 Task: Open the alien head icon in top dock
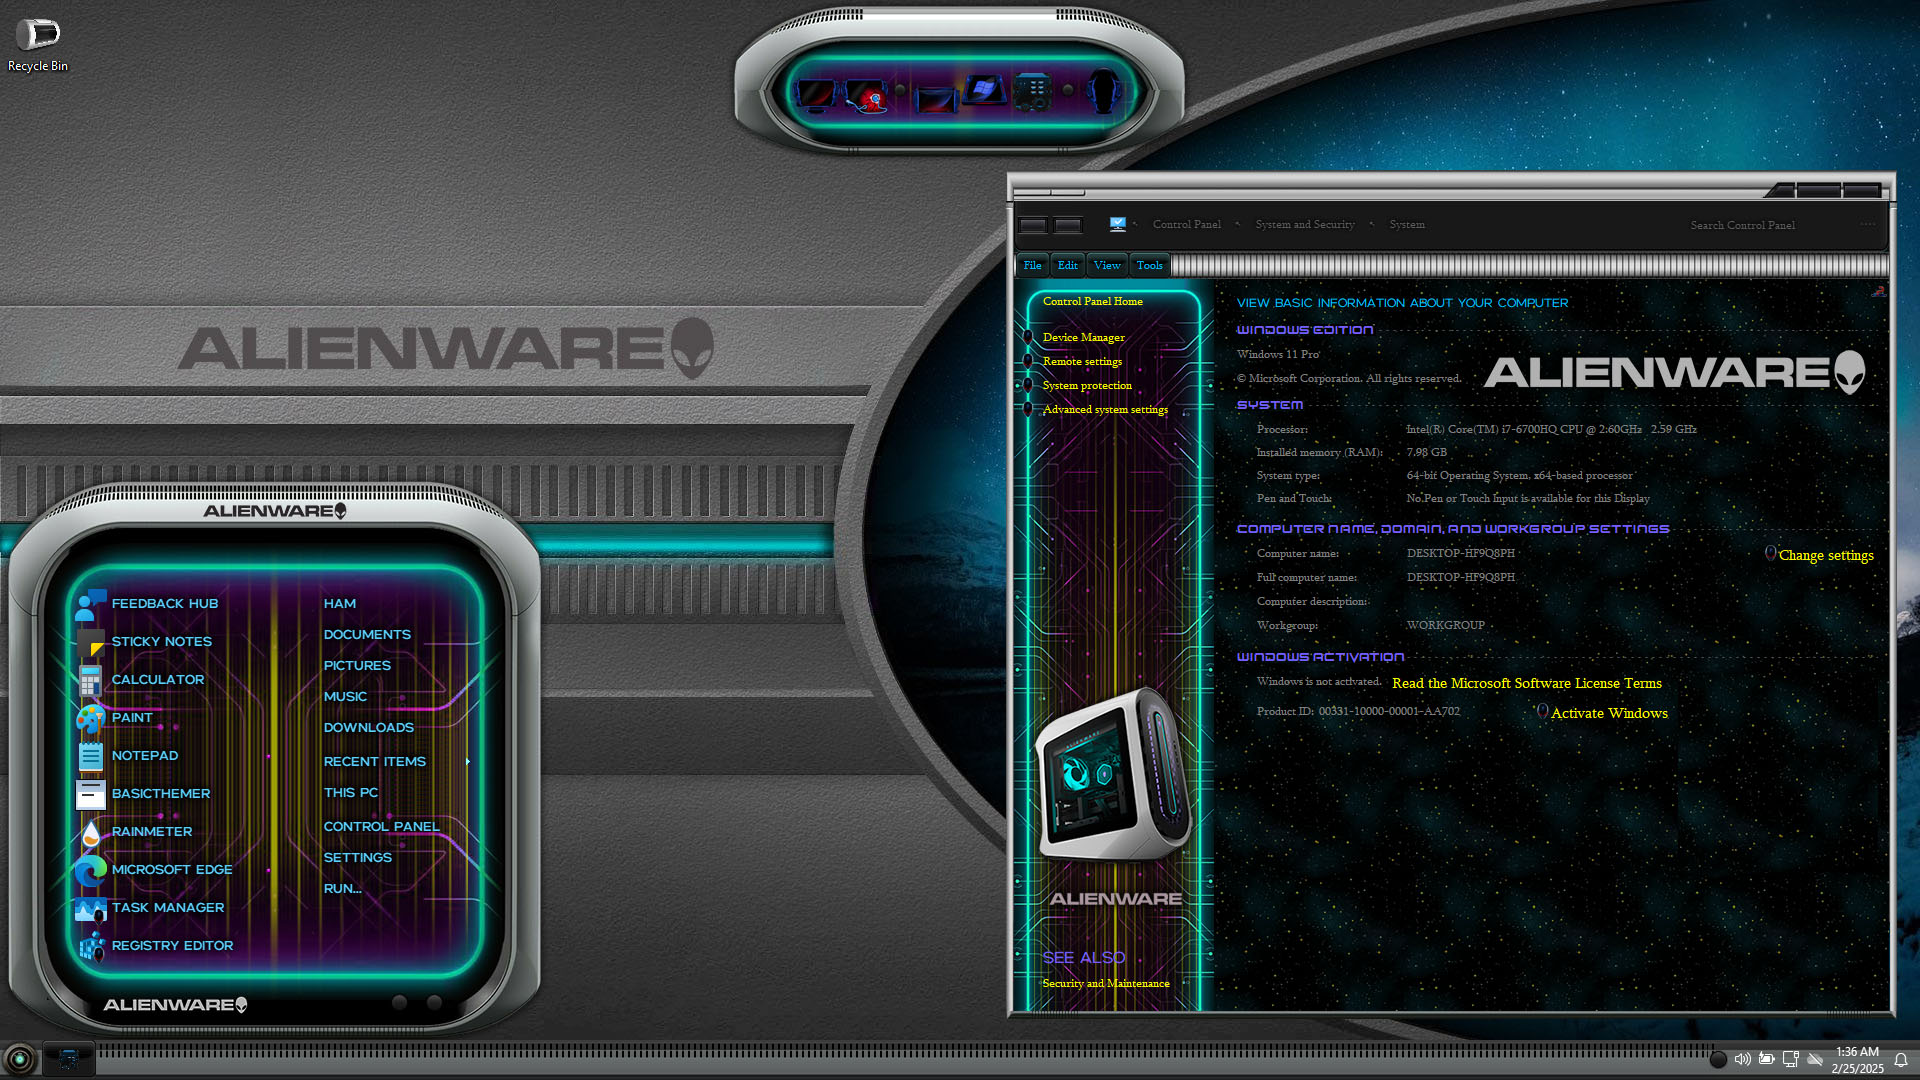coord(1104,92)
